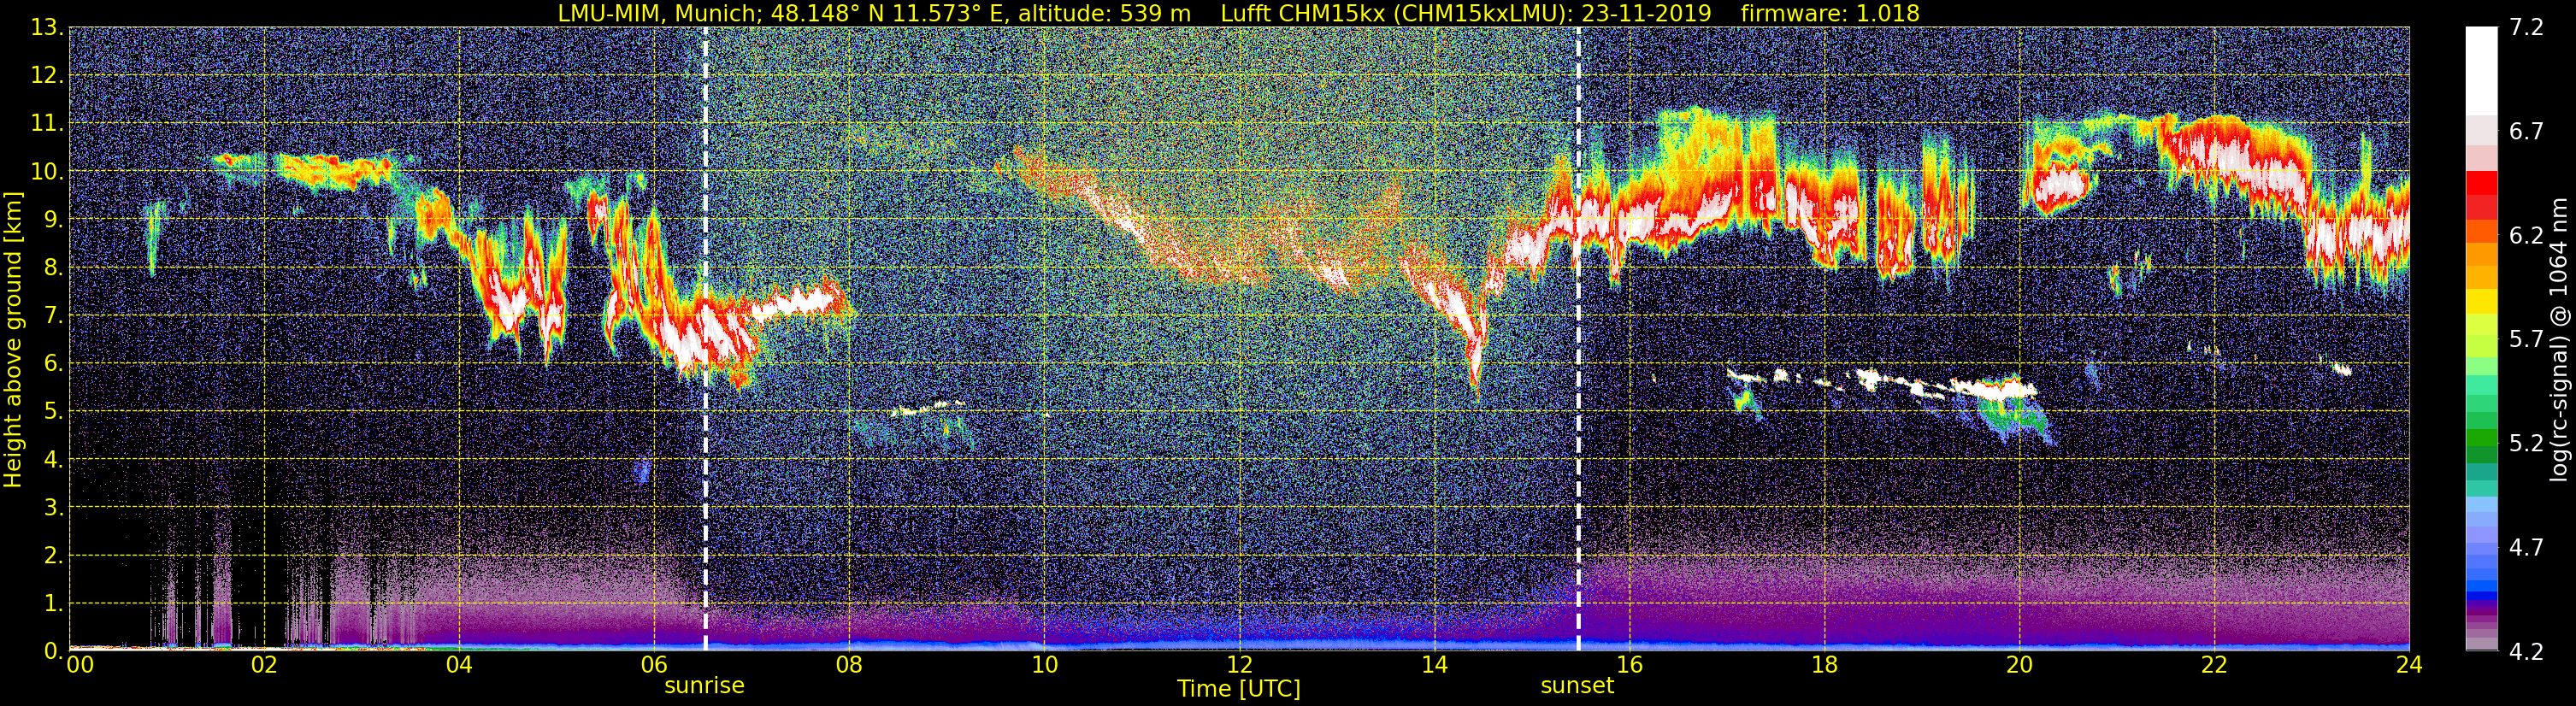This screenshot has width=2576, height=706.
Task: Click the height axis tick label 3
Action: [53, 508]
